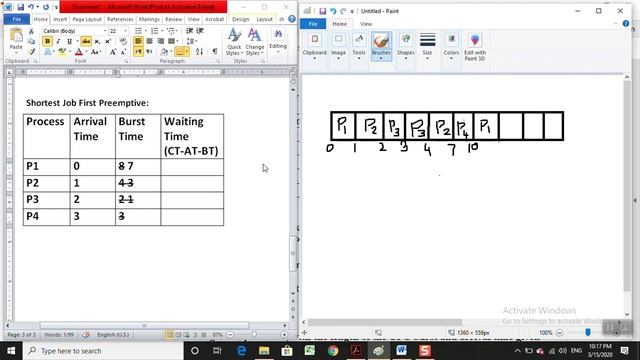Click the Copy icon in Word

(31, 41)
